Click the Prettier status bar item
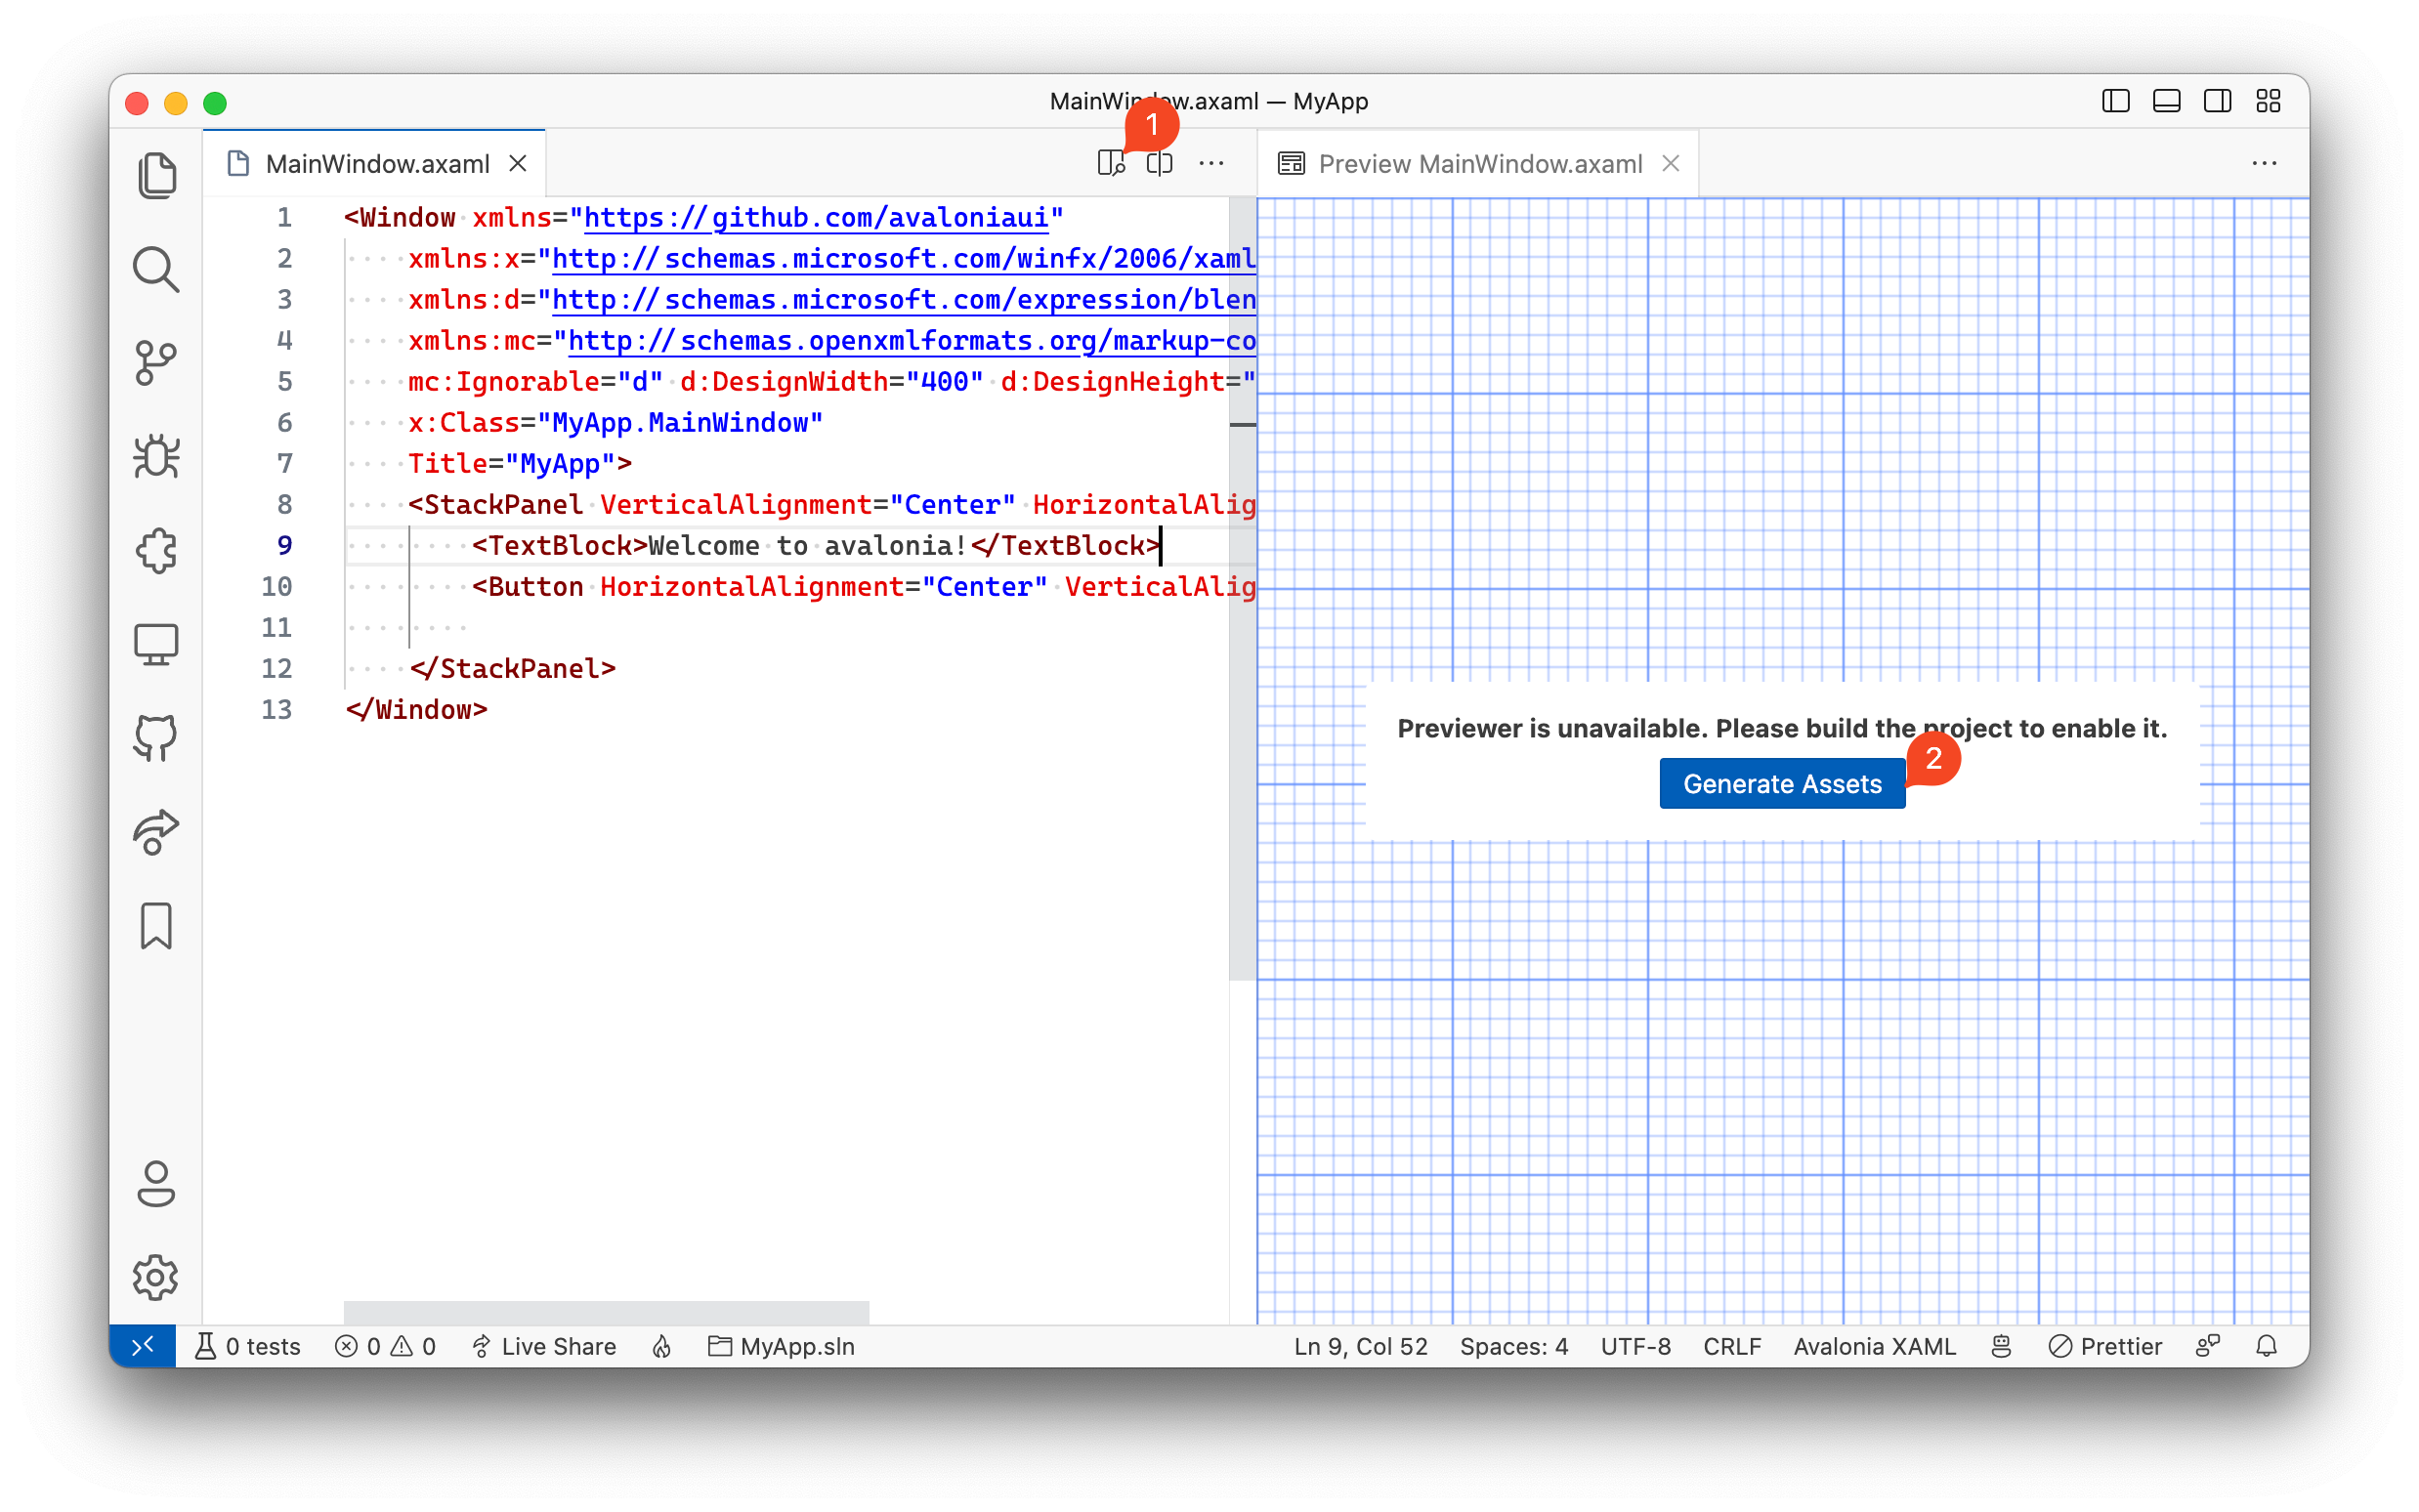 (2105, 1345)
